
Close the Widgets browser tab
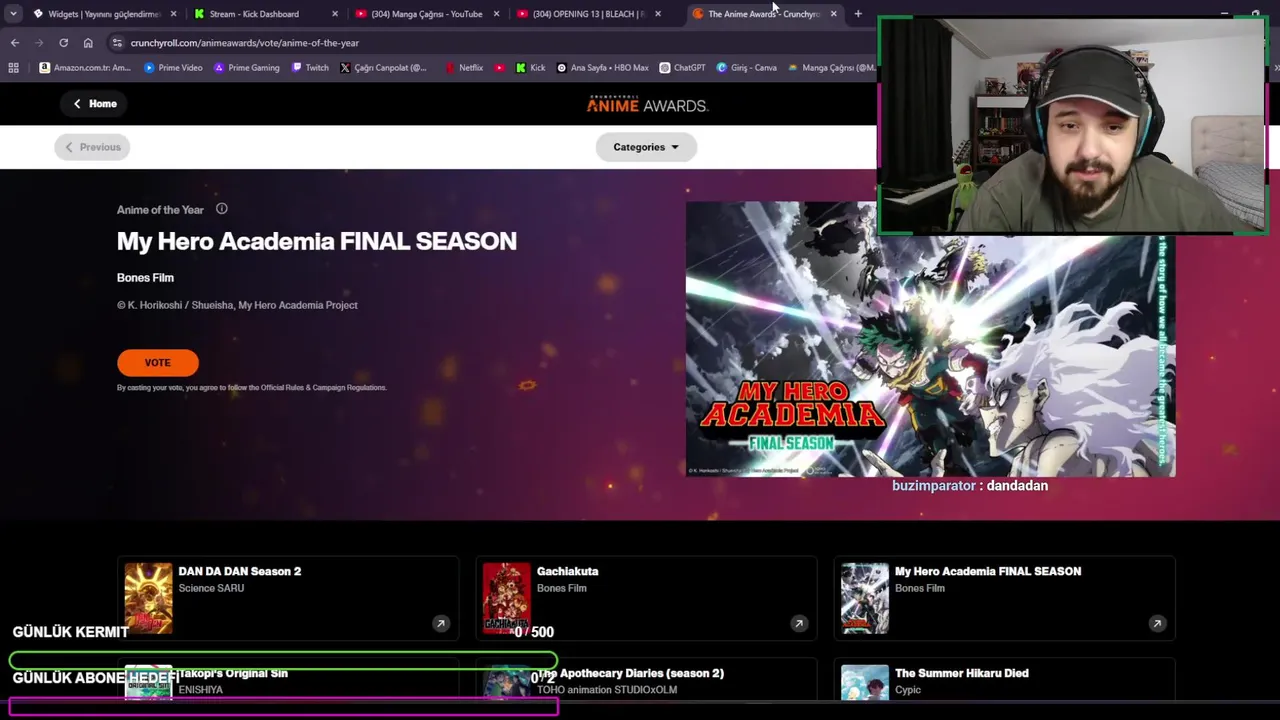click(x=173, y=14)
